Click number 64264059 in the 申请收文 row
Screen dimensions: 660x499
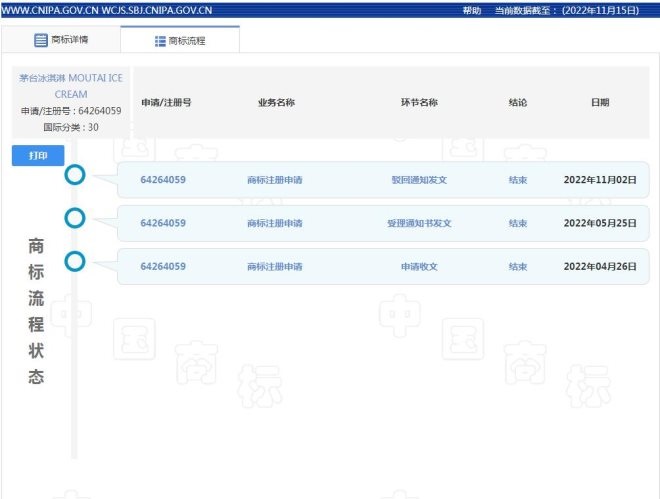[163, 267]
